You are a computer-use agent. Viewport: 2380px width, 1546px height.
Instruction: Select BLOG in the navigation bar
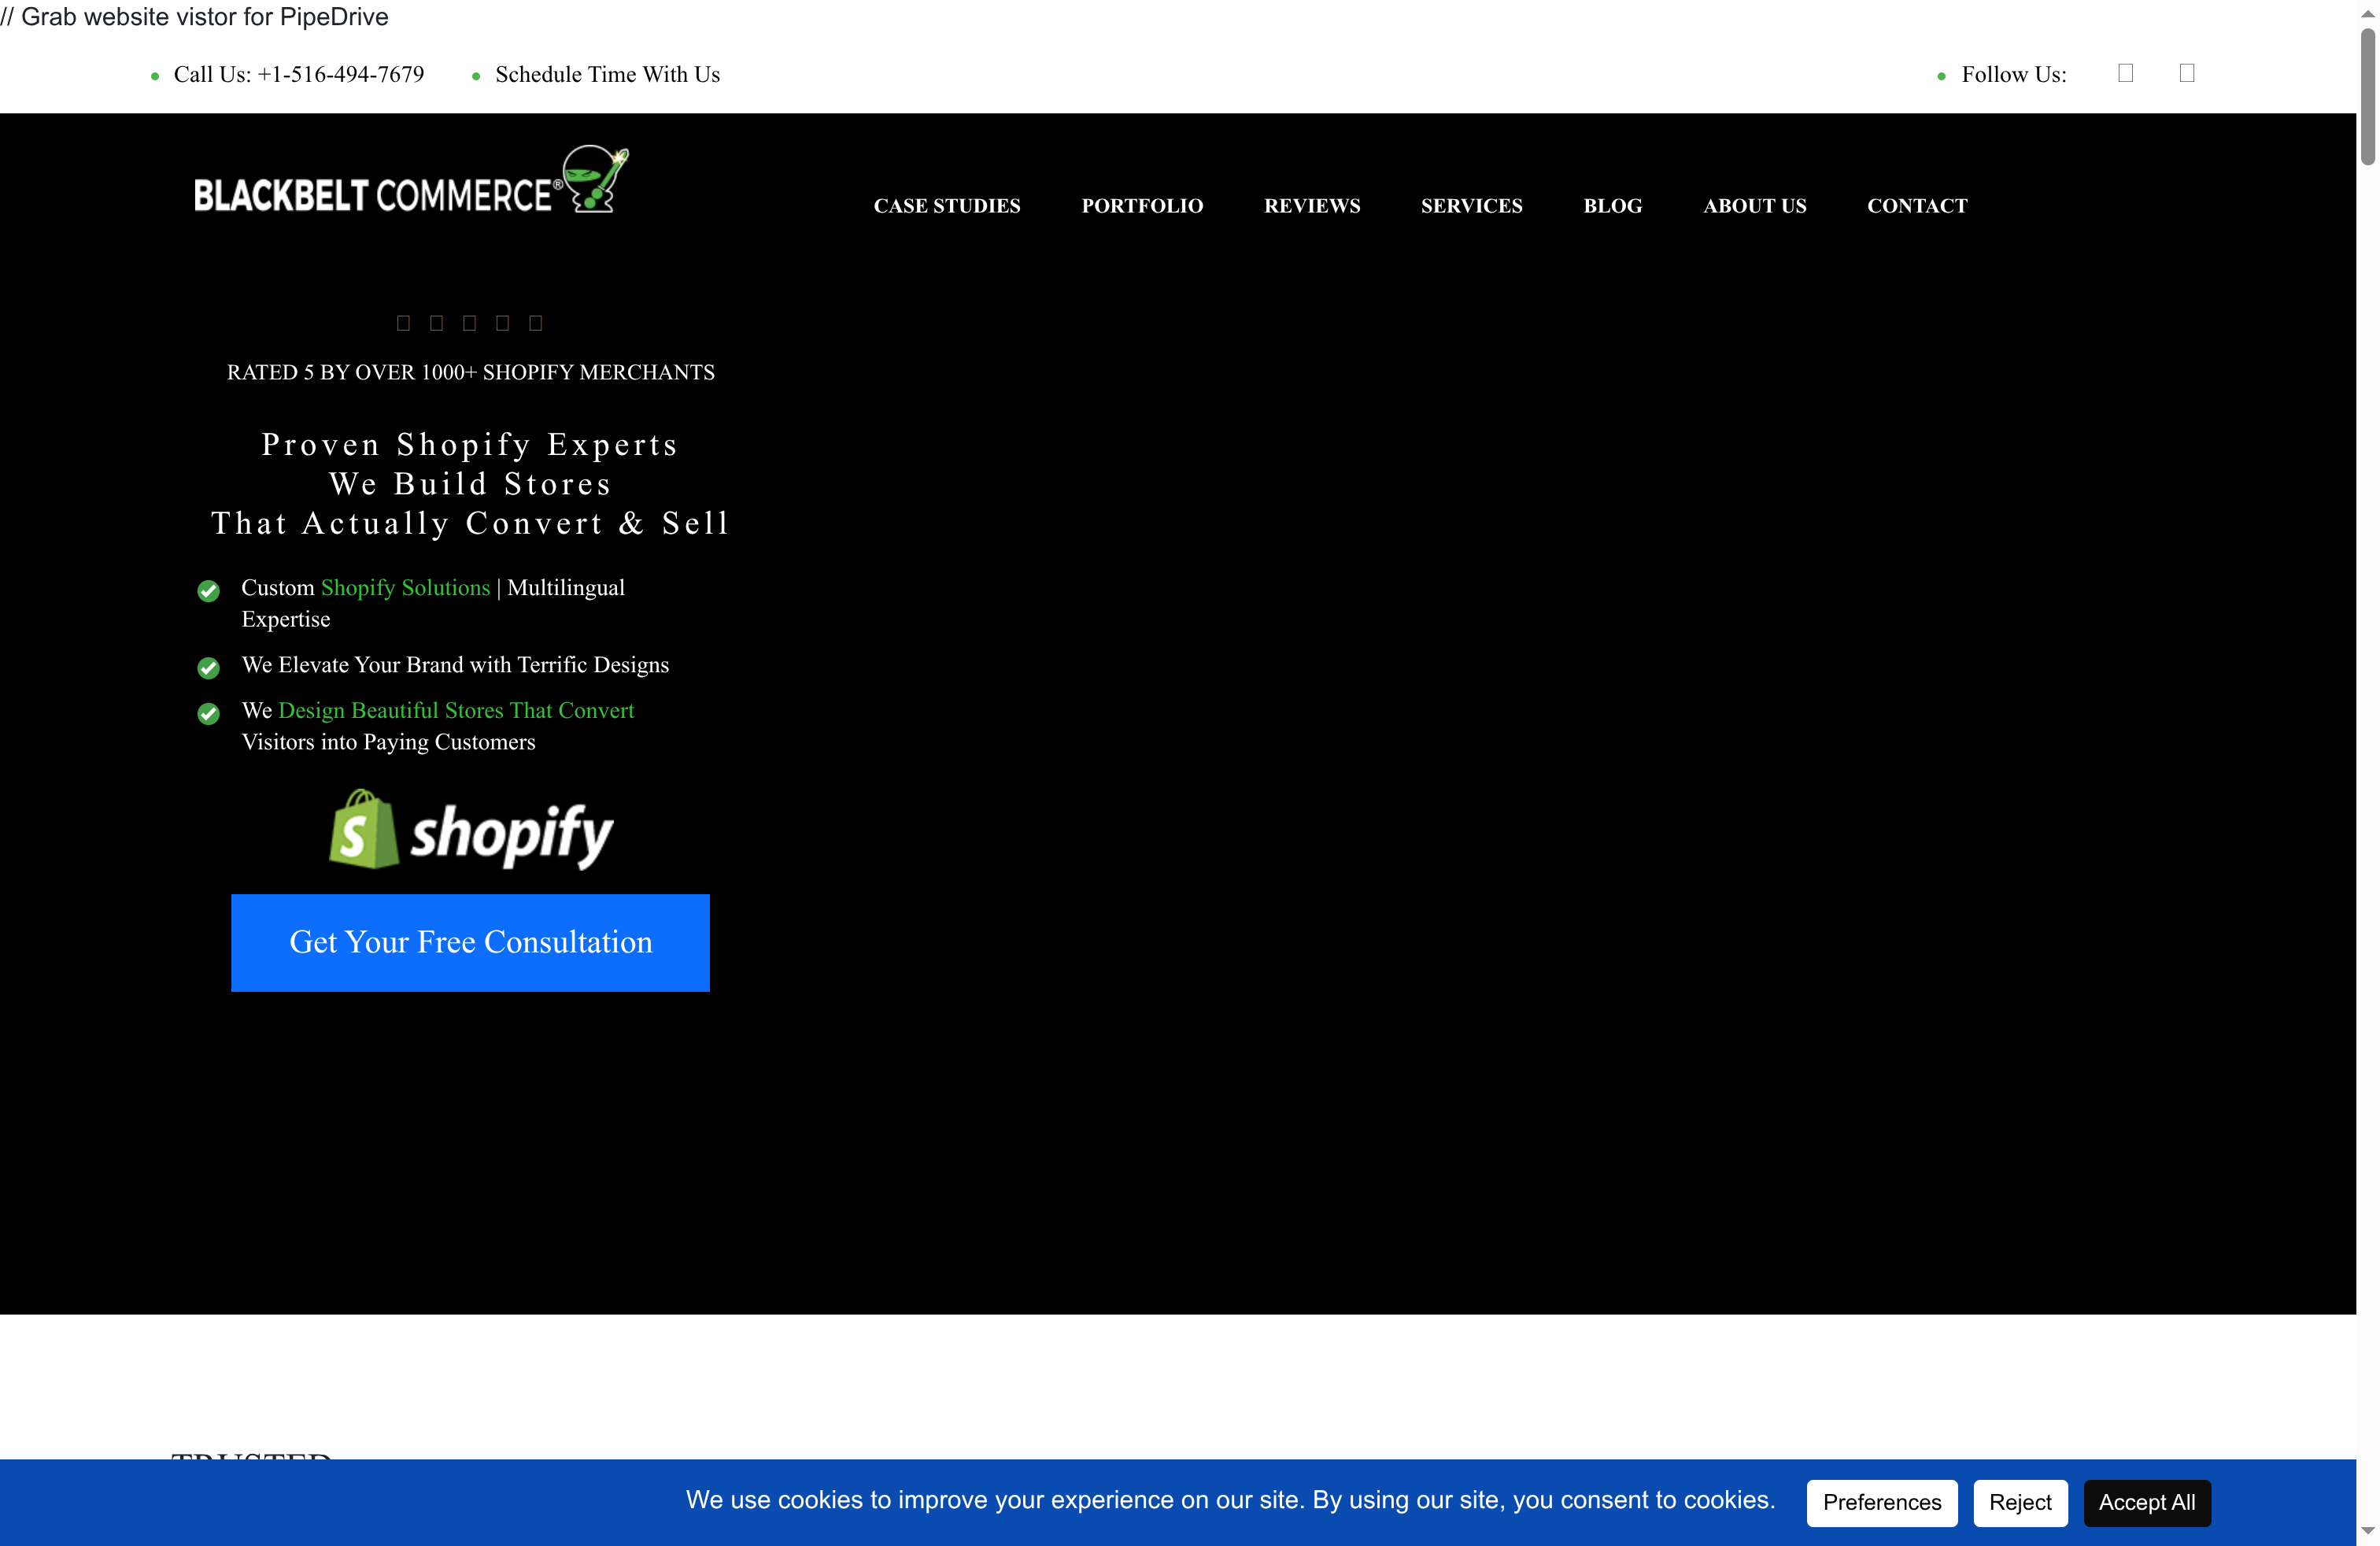[x=1612, y=206]
